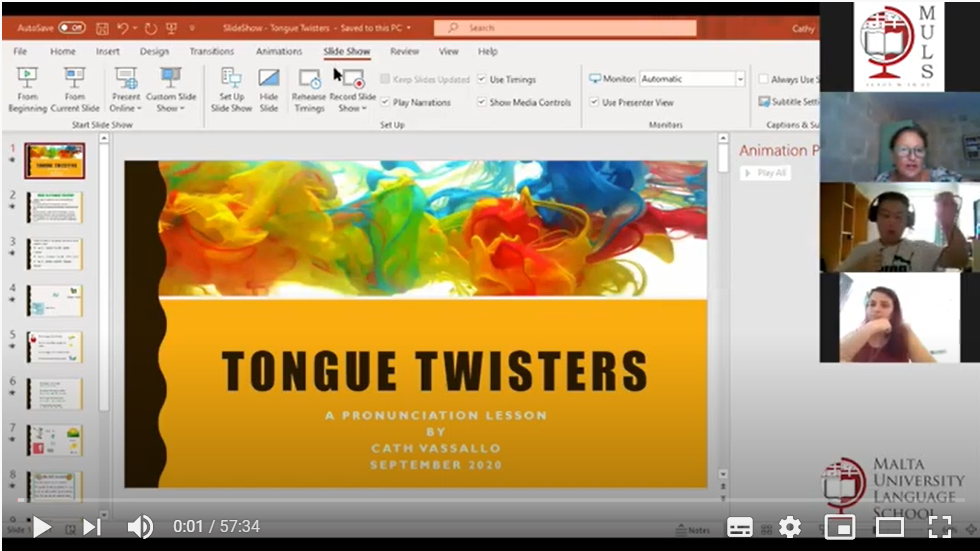Image resolution: width=980 pixels, height=551 pixels.
Task: Toggle Play Narrations checkbox
Action: click(385, 102)
